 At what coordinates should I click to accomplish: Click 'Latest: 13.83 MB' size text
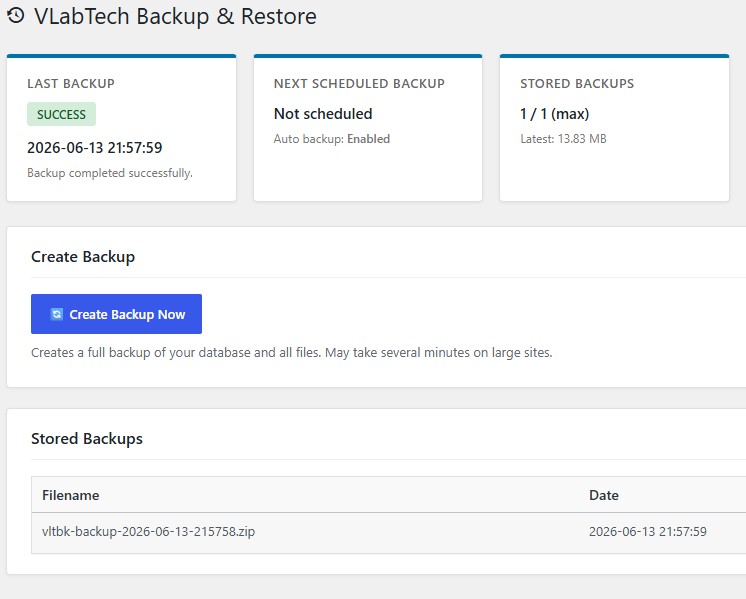click(x=563, y=139)
